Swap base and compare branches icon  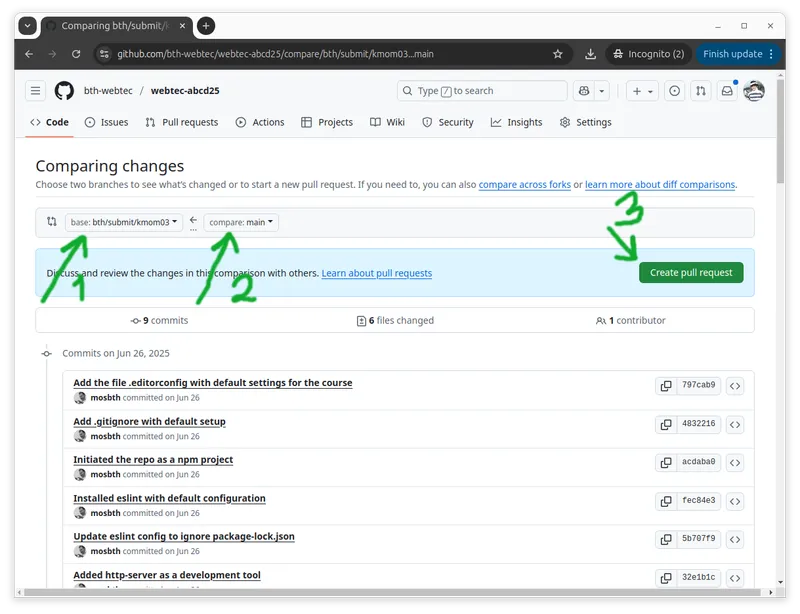(x=52, y=222)
